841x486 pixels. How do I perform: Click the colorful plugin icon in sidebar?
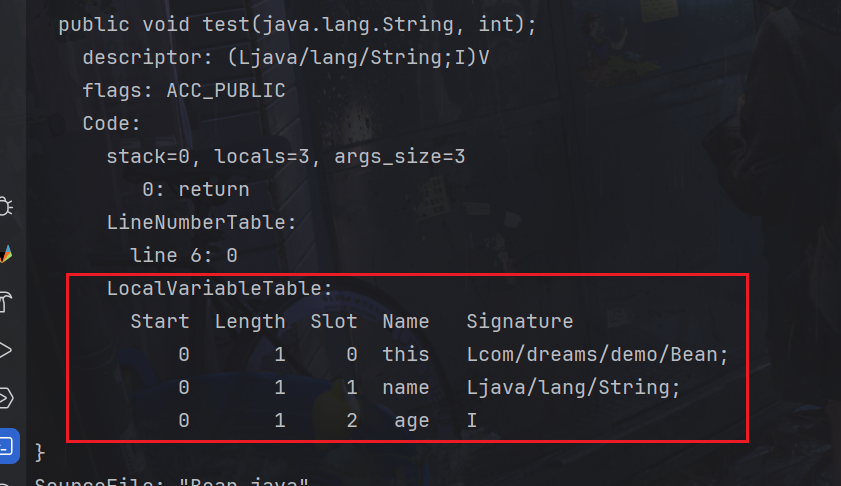5,254
